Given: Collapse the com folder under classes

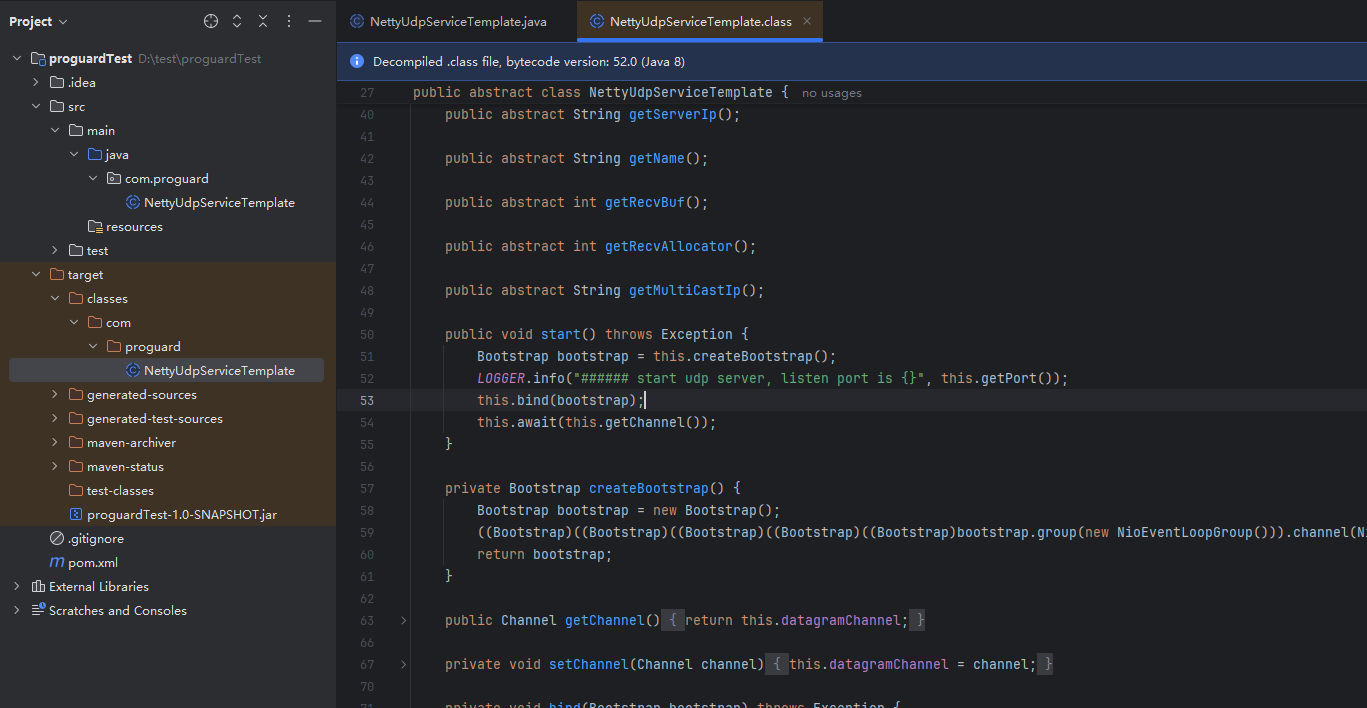Looking at the screenshot, I should 74,323.
